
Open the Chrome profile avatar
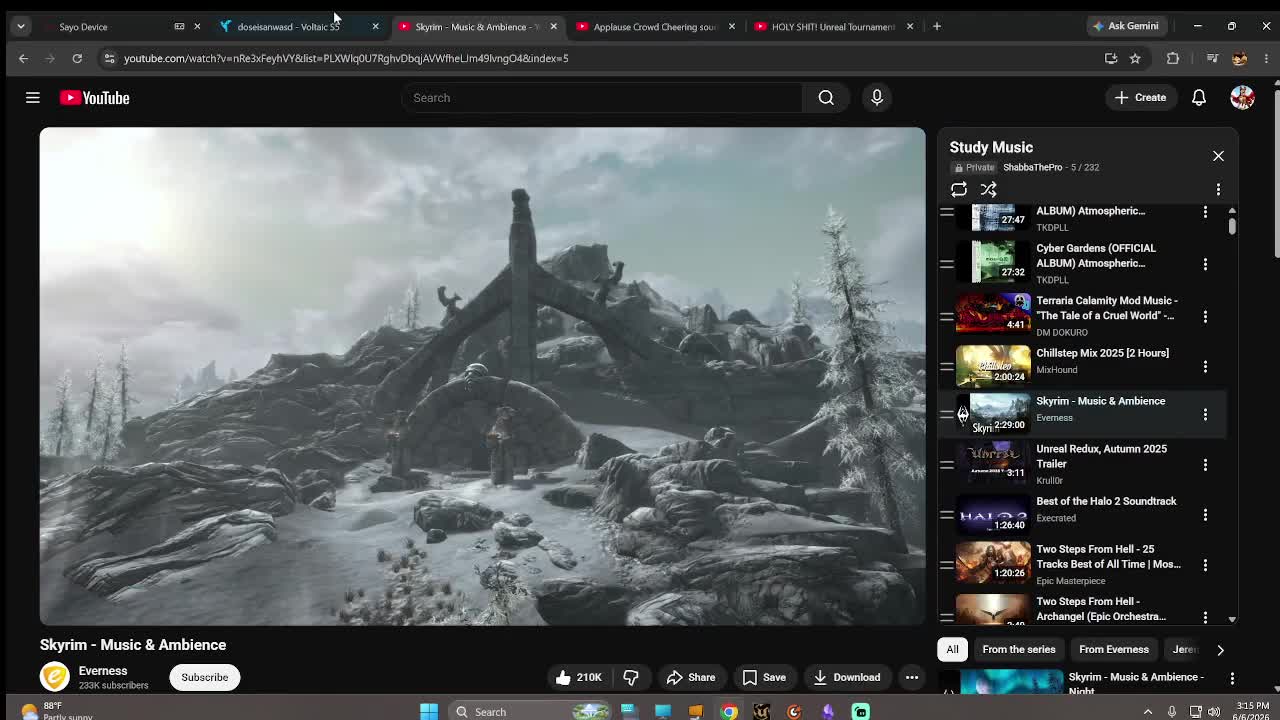(x=1240, y=58)
